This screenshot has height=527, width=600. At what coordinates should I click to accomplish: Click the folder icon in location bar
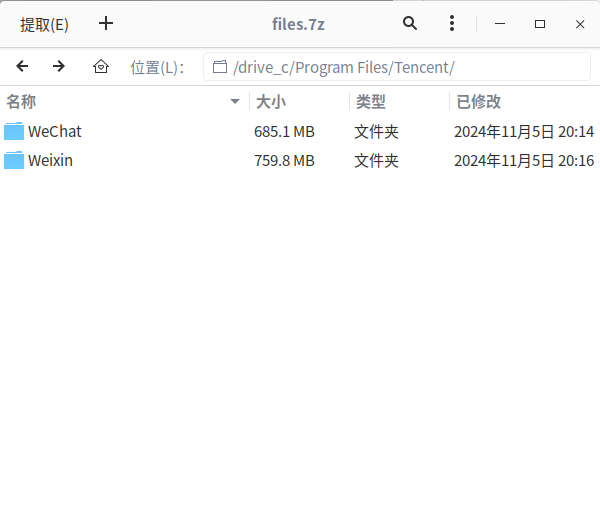220,67
